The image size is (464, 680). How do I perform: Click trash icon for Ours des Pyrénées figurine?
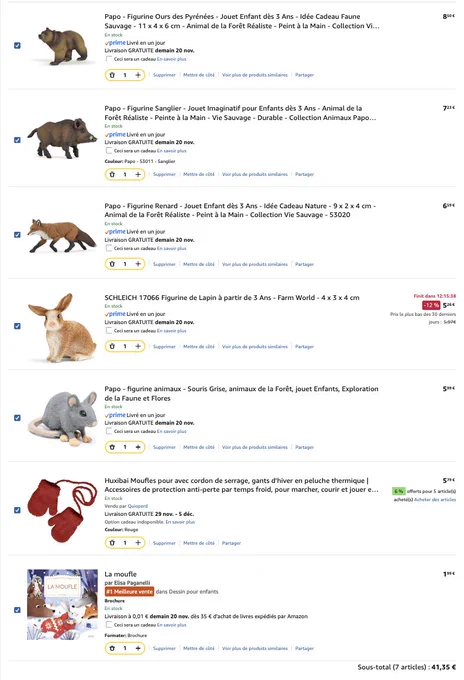pyautogui.click(x=112, y=75)
